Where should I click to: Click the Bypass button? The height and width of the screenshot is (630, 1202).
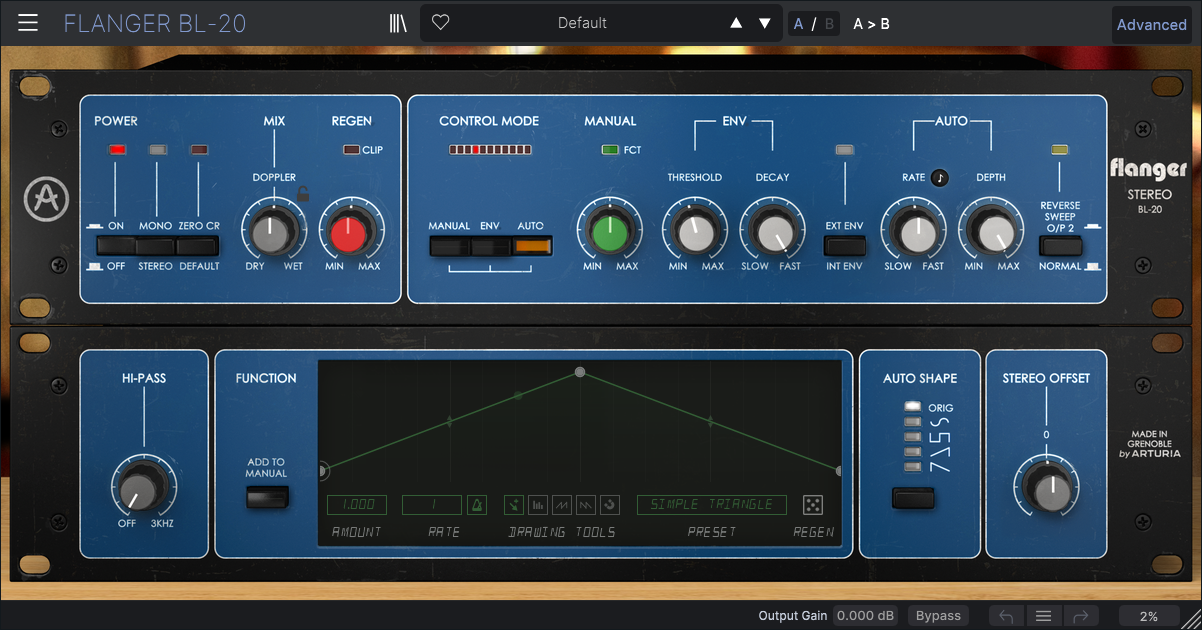coord(938,616)
